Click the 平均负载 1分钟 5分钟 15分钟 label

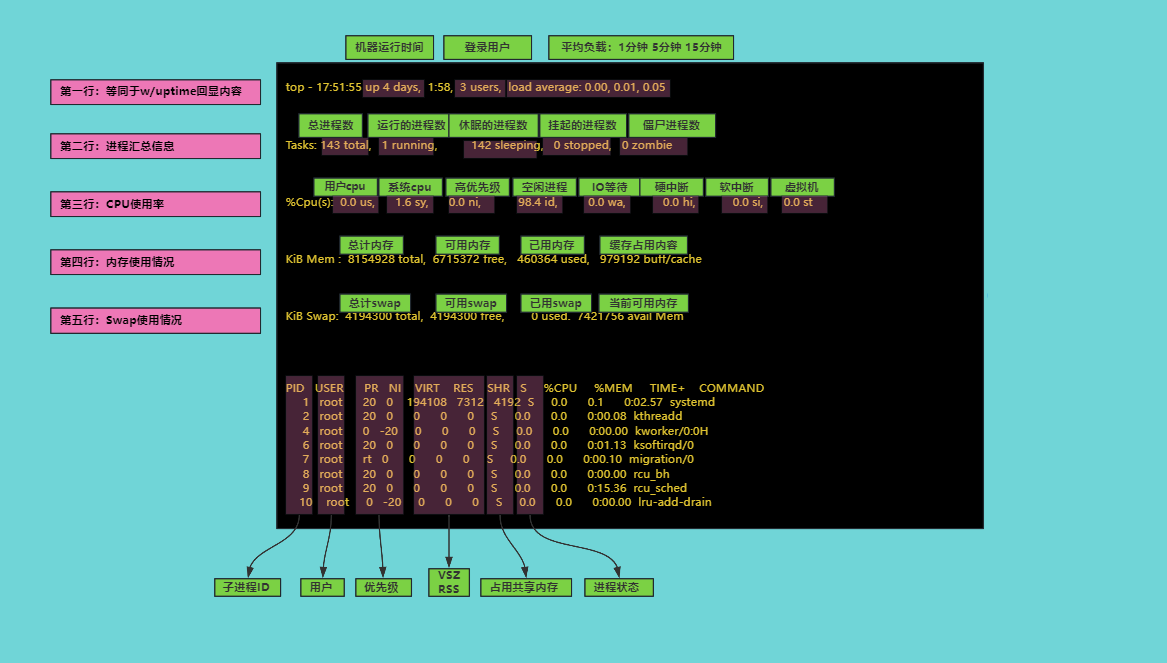(641, 47)
